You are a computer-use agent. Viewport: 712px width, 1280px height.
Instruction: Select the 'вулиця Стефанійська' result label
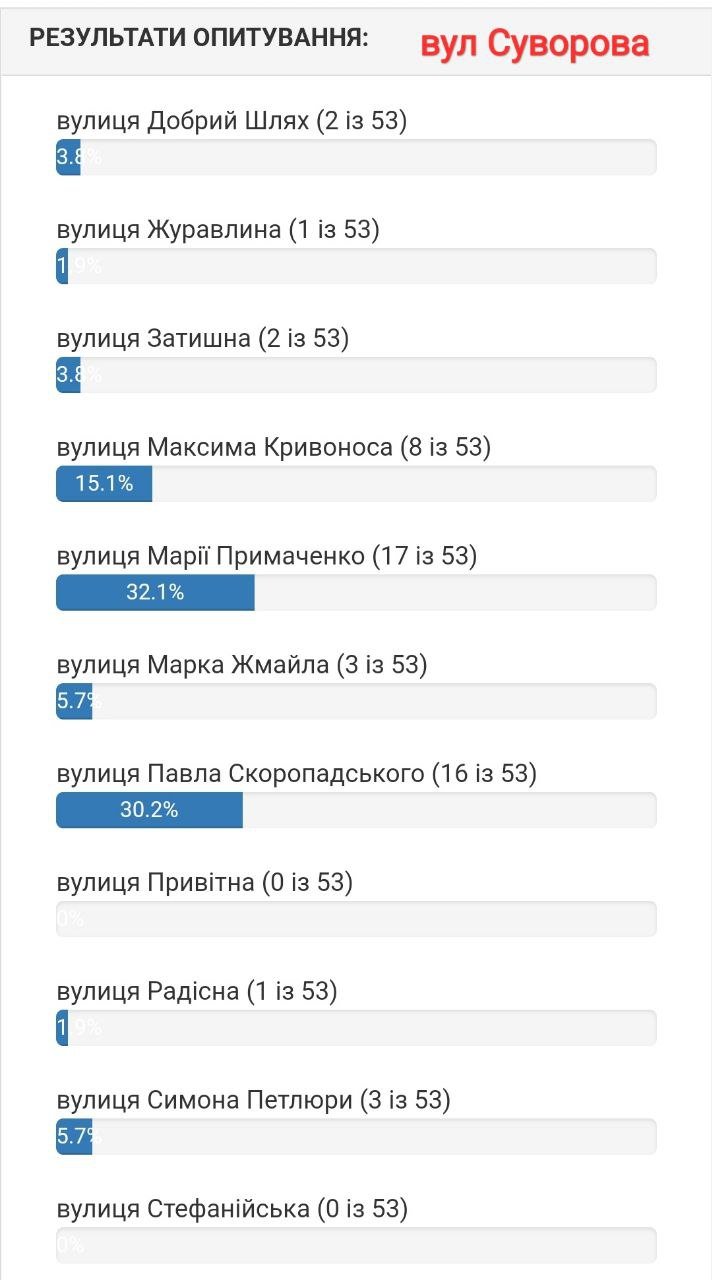click(x=232, y=1210)
